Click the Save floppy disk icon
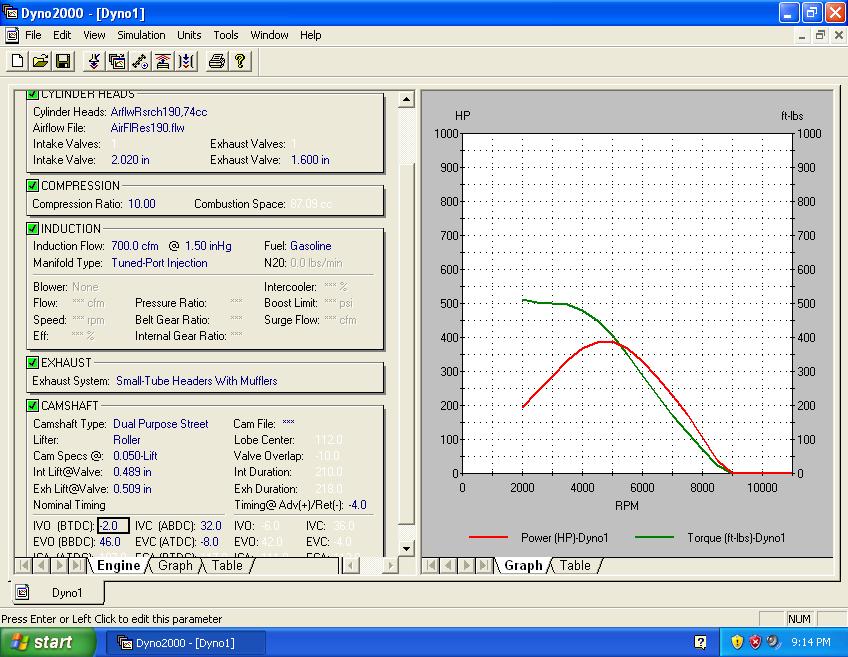Viewport: 848px width, 657px height. tap(62, 62)
